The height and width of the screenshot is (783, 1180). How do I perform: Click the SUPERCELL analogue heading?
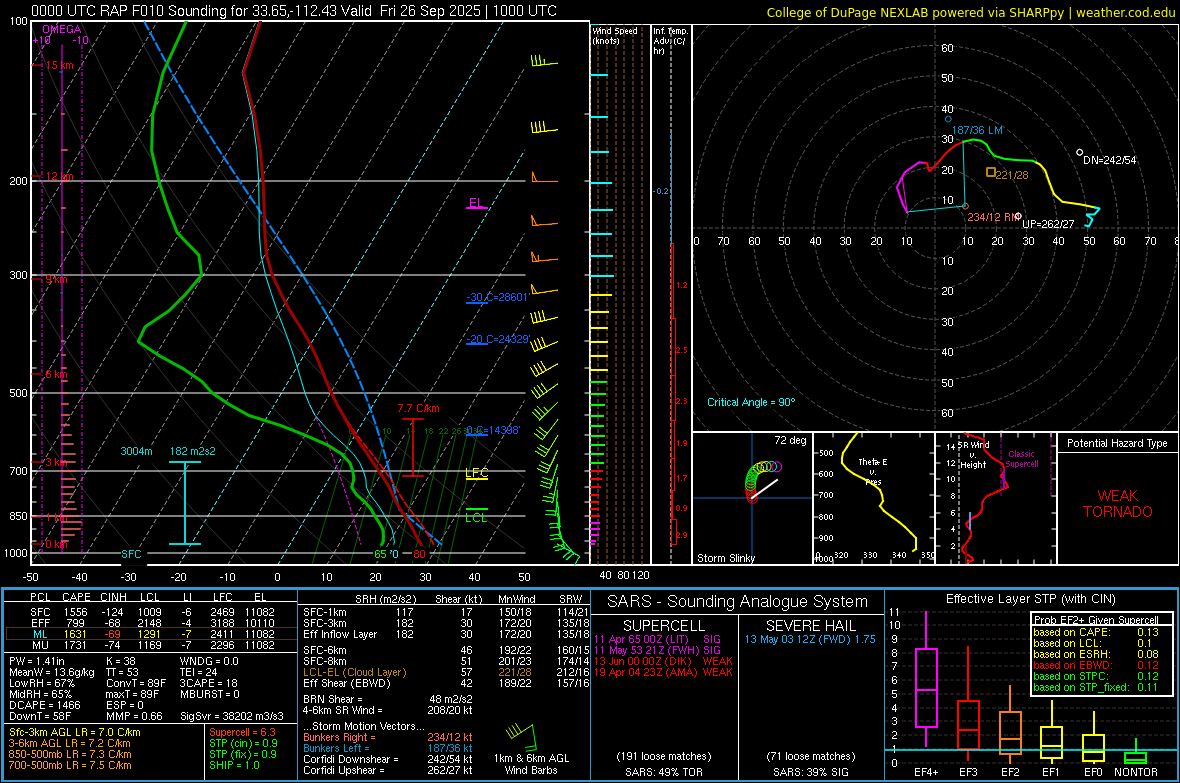pos(664,626)
